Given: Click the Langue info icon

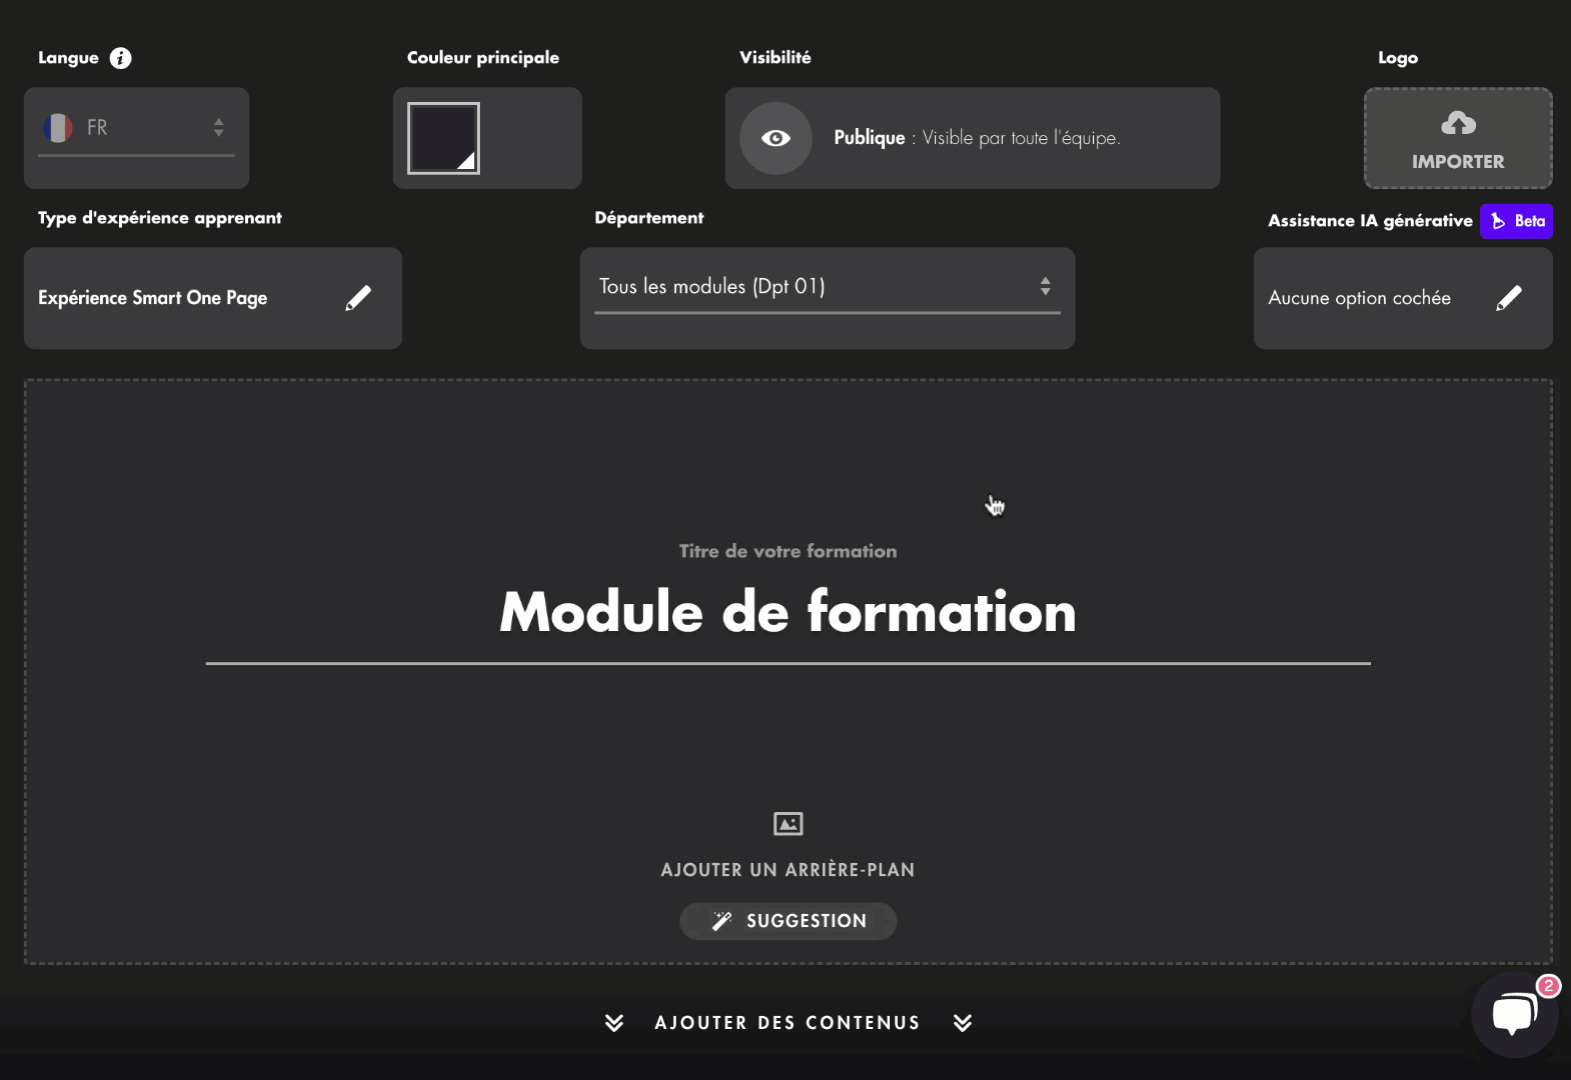Looking at the screenshot, I should point(120,58).
